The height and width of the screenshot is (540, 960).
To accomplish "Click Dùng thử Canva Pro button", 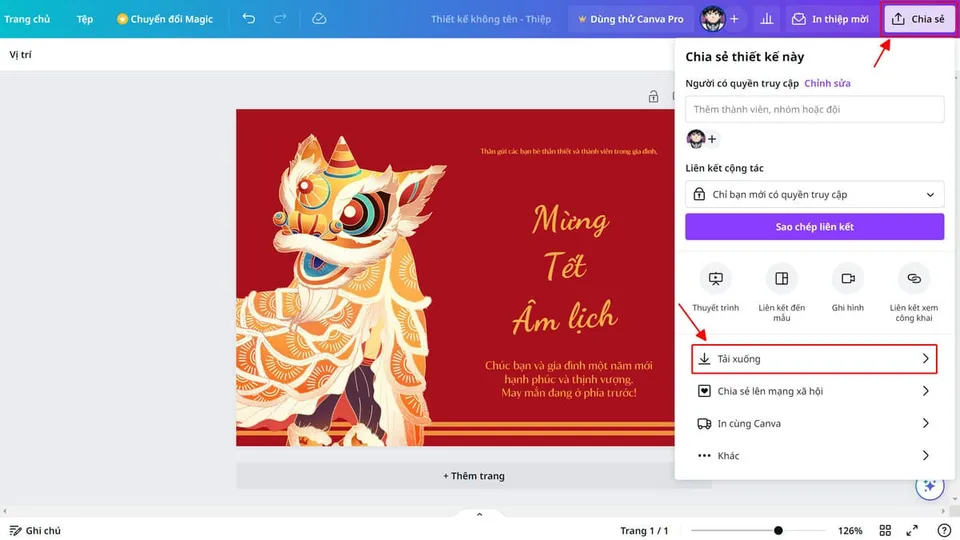I will coord(631,19).
